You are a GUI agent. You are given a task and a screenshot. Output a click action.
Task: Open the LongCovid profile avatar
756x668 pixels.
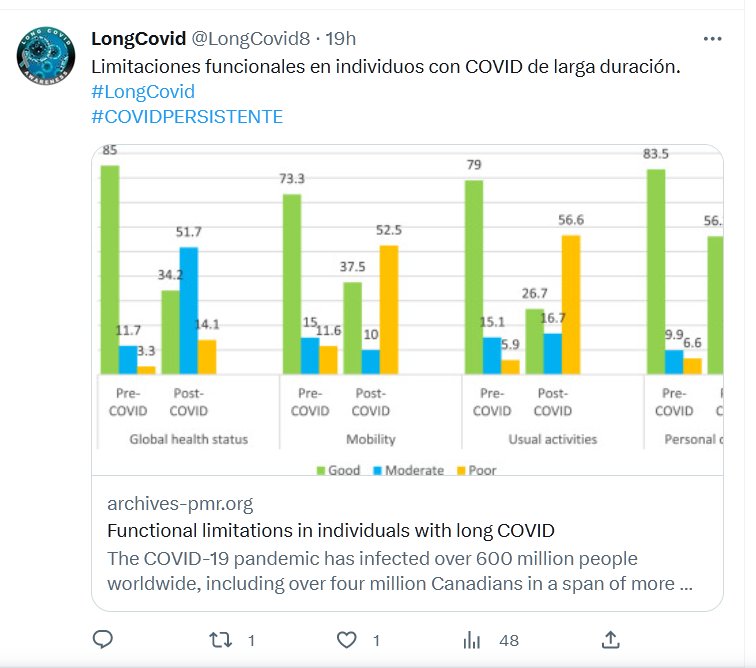47,54
